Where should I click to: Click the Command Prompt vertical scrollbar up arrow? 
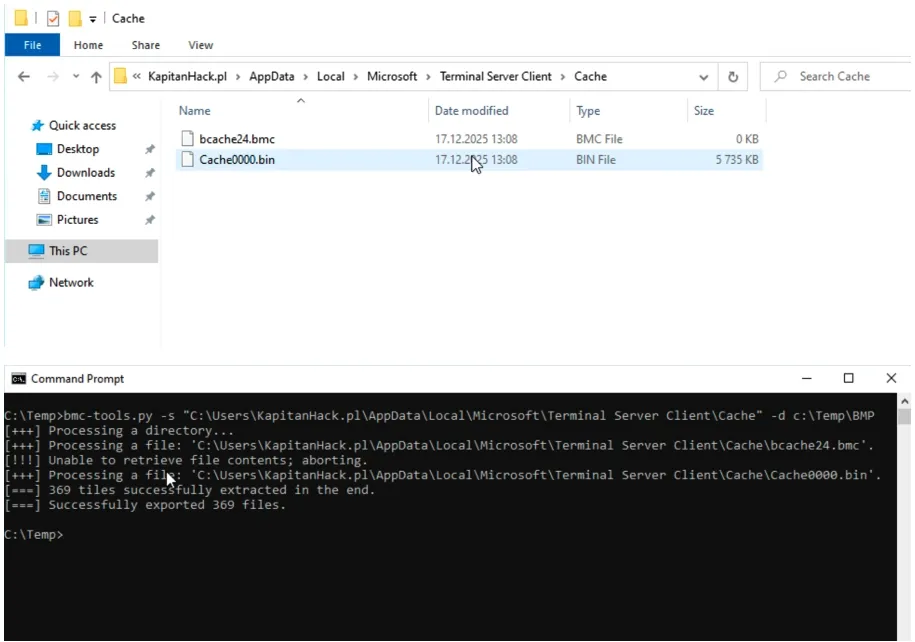coord(904,401)
